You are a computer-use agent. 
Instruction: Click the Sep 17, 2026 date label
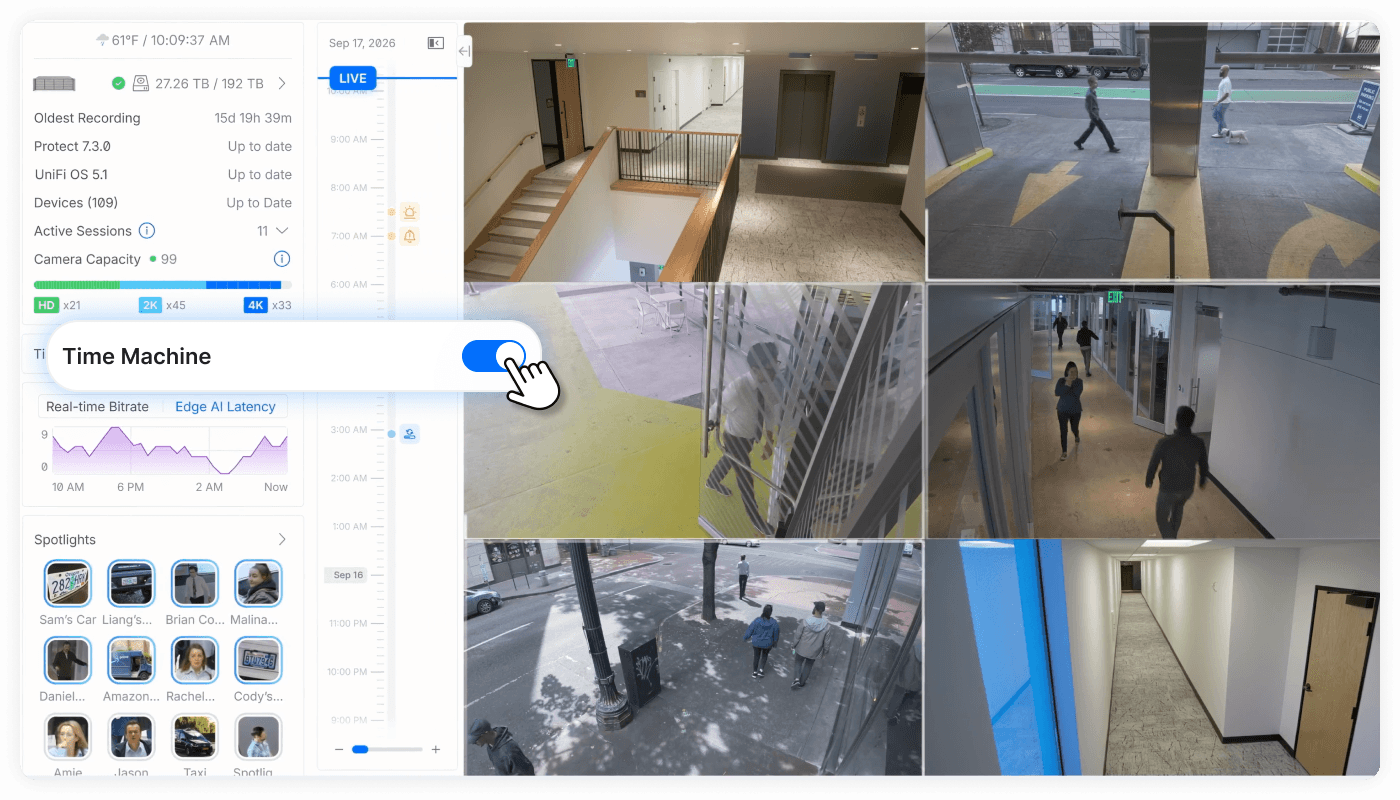[x=362, y=43]
